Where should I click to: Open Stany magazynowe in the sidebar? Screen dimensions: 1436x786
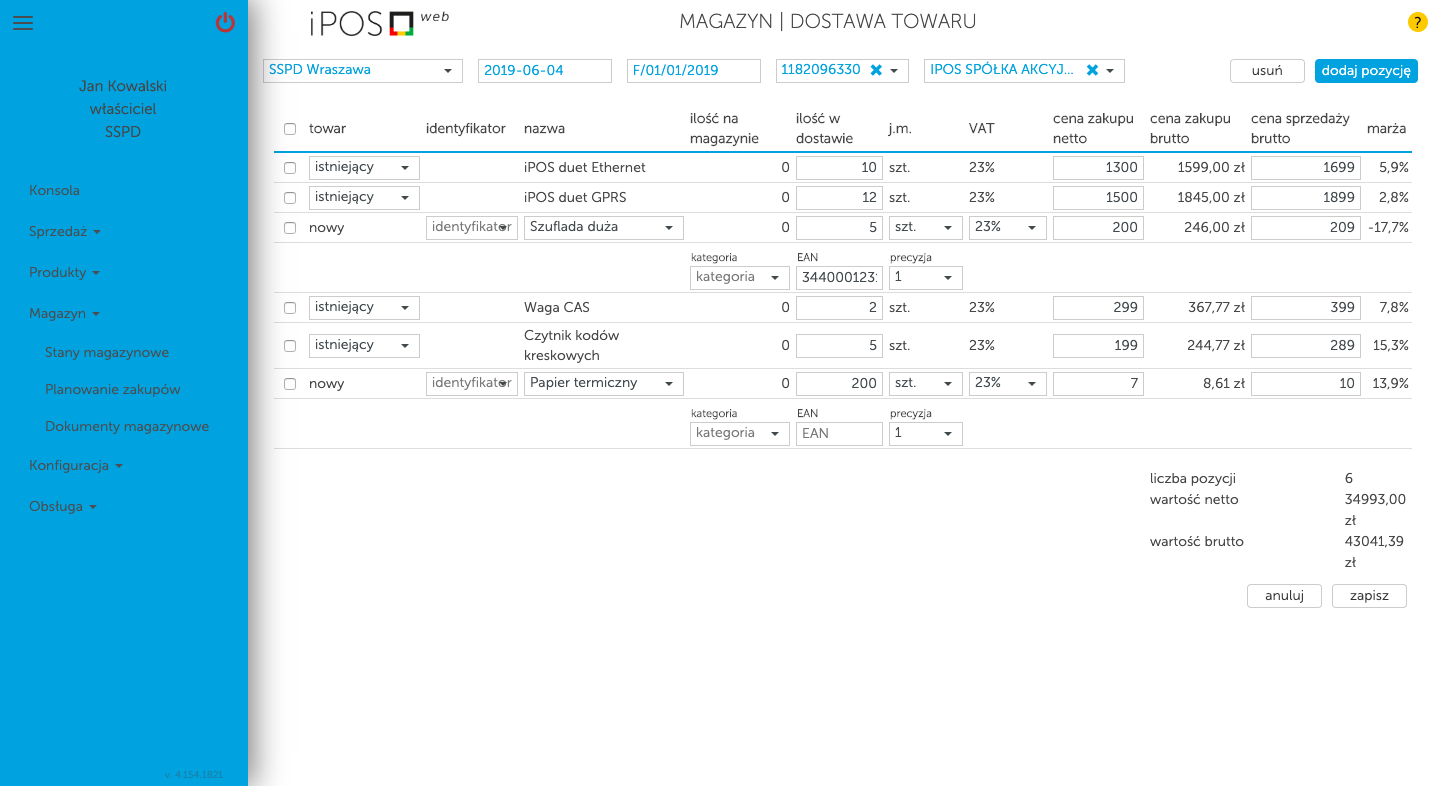pos(107,352)
